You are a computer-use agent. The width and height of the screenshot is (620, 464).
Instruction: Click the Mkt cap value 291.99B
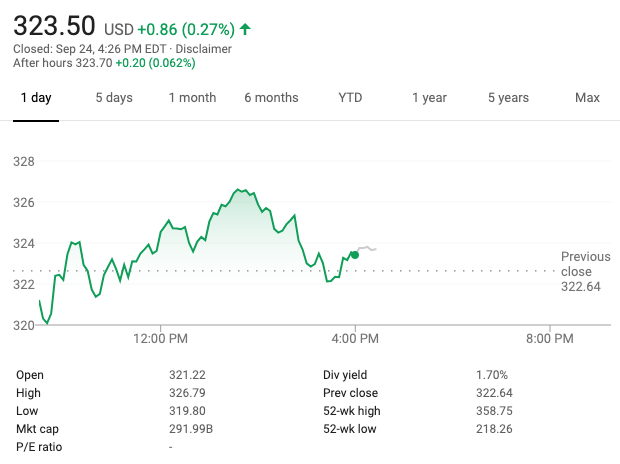tap(190, 429)
